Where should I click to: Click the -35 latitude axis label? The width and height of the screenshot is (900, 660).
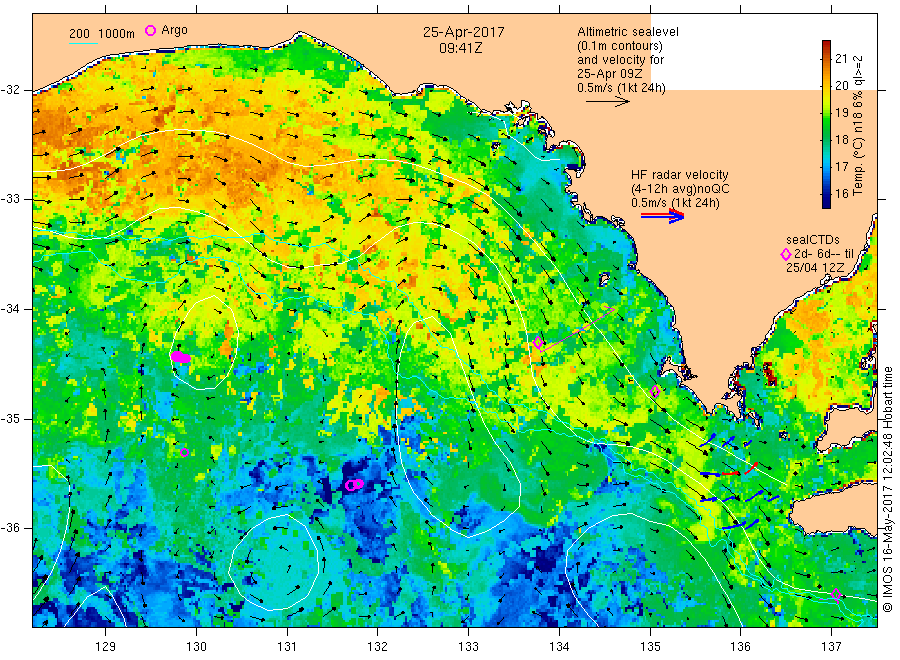[x=10, y=418]
